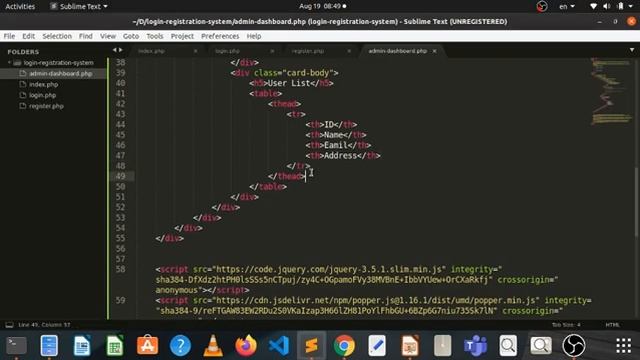Open the system menu arrow in top bar
Viewport: 640px width, 360px height.
(631, 6)
